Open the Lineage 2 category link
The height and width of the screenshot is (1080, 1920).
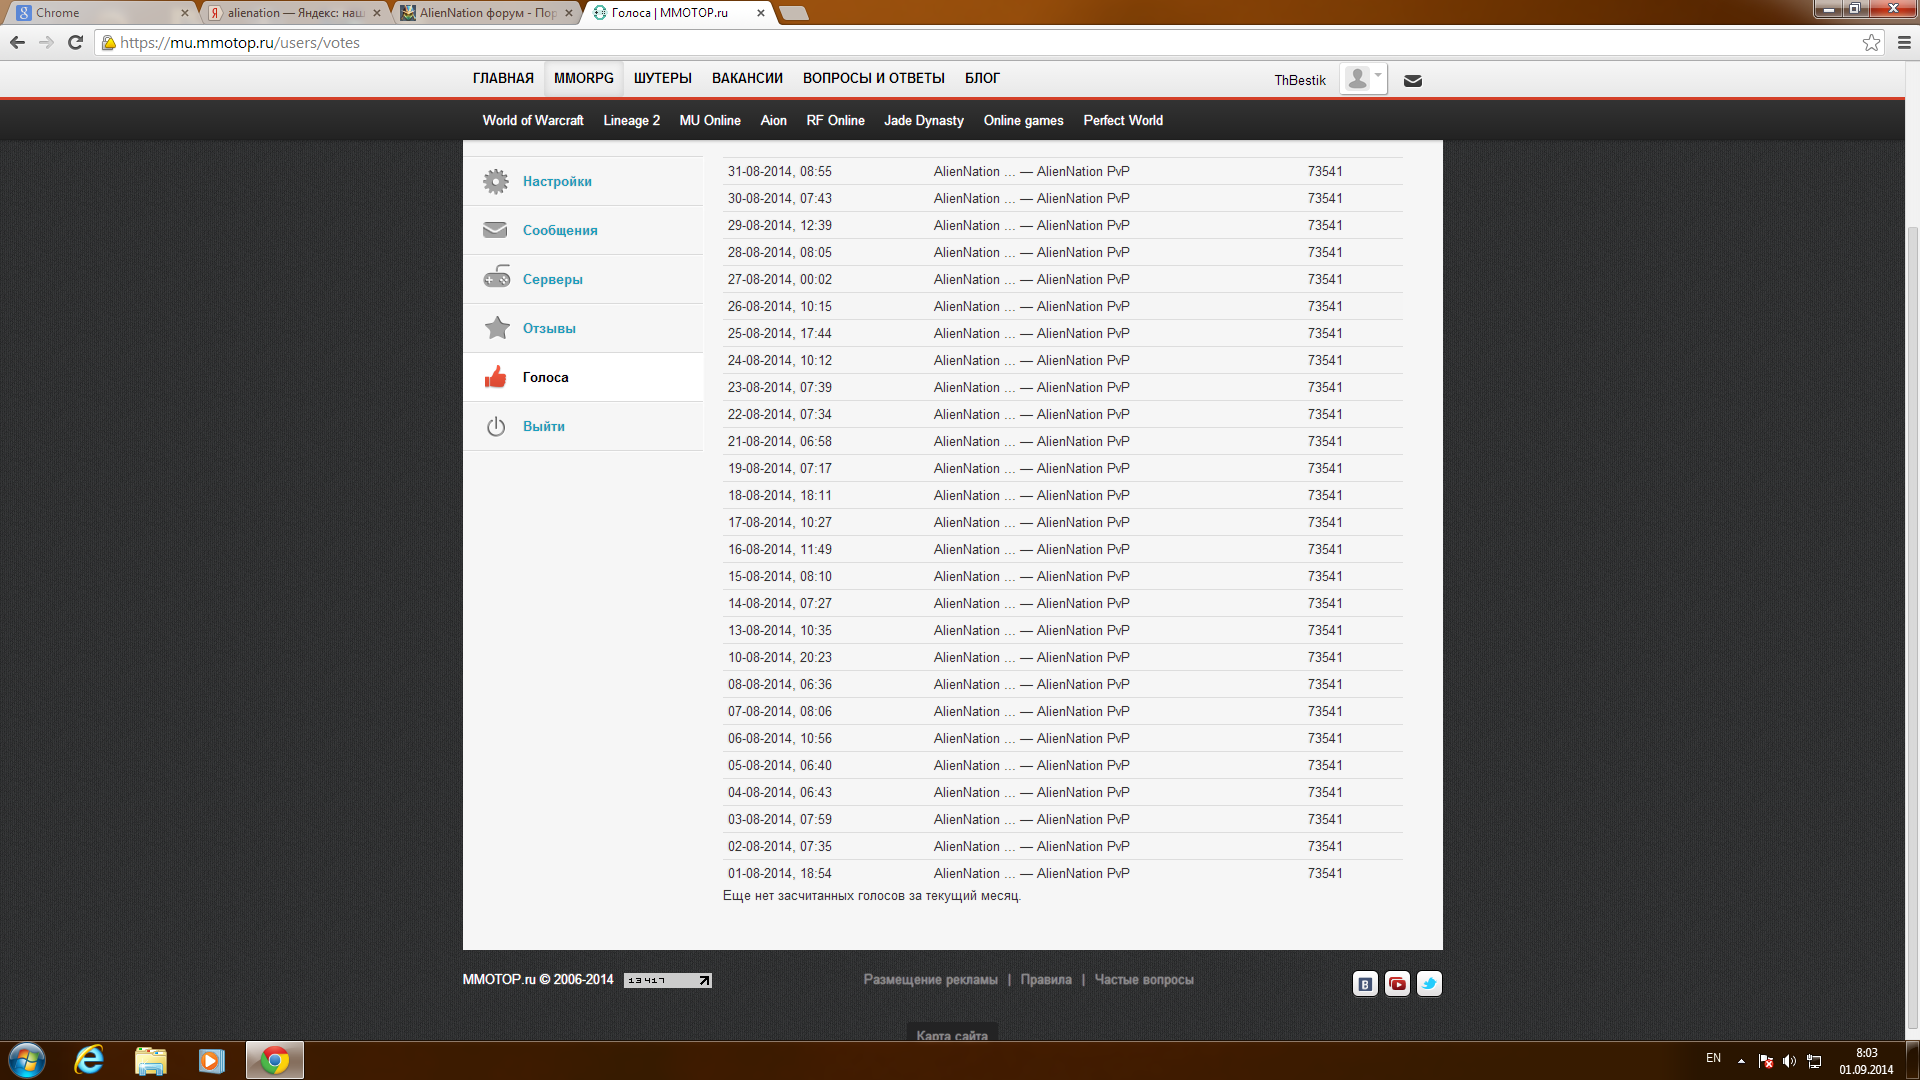click(x=631, y=121)
